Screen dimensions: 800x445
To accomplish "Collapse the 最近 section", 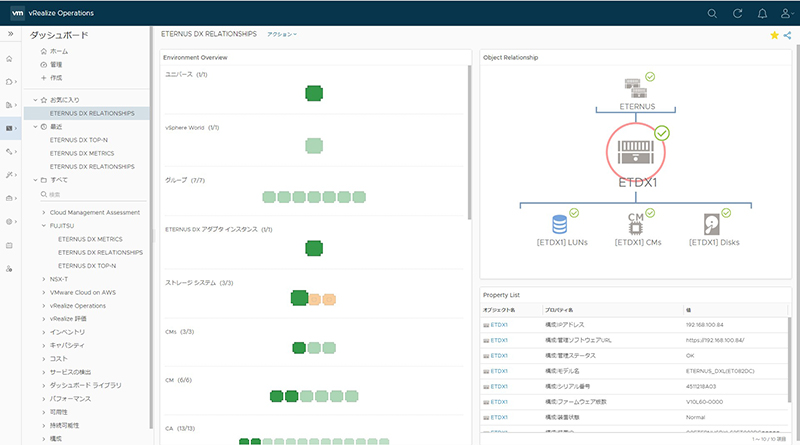I will [x=35, y=127].
